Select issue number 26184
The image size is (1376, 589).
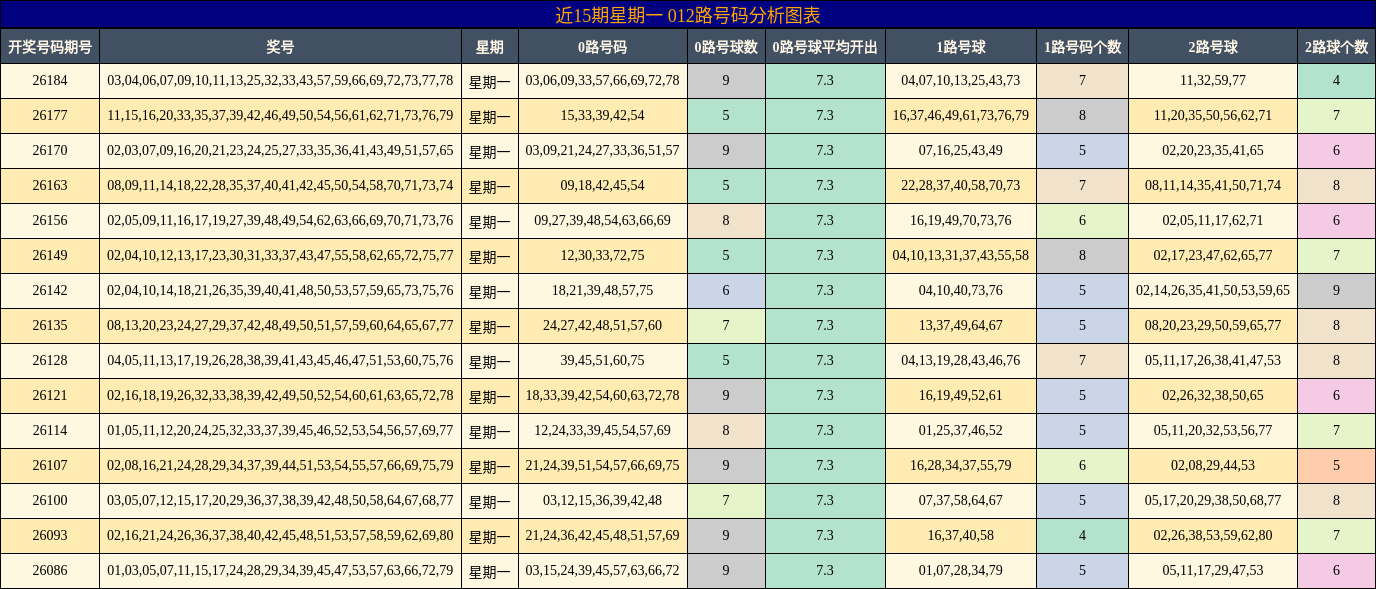[x=50, y=81]
